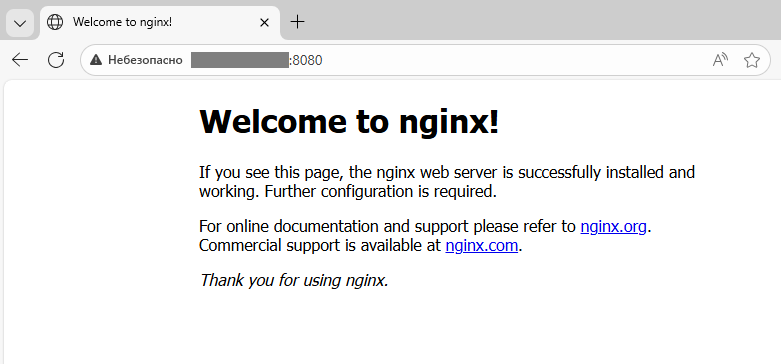This screenshot has width=781, height=364.
Task: Reload the page with refresh icon
Action: tap(56, 60)
